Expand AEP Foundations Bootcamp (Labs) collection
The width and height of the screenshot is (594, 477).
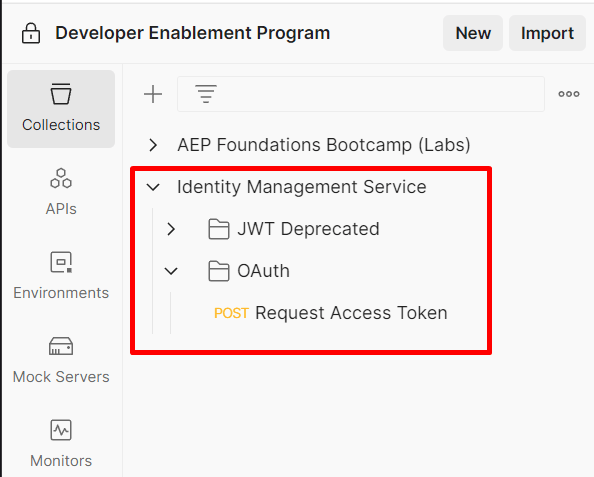tap(153, 145)
